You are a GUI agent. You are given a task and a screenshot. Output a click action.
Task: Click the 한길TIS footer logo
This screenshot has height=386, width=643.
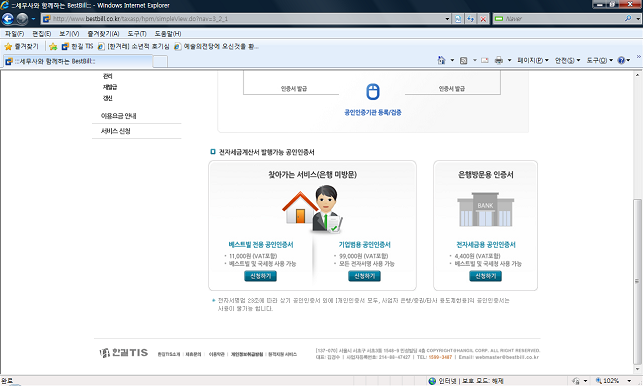(123, 353)
